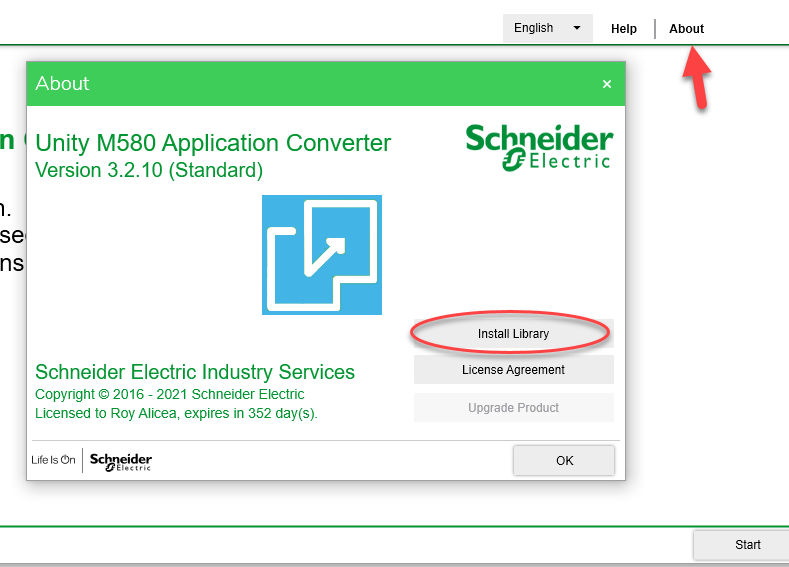This screenshot has height=567, width=789.
Task: Close the About dialog with X
Action: point(607,84)
